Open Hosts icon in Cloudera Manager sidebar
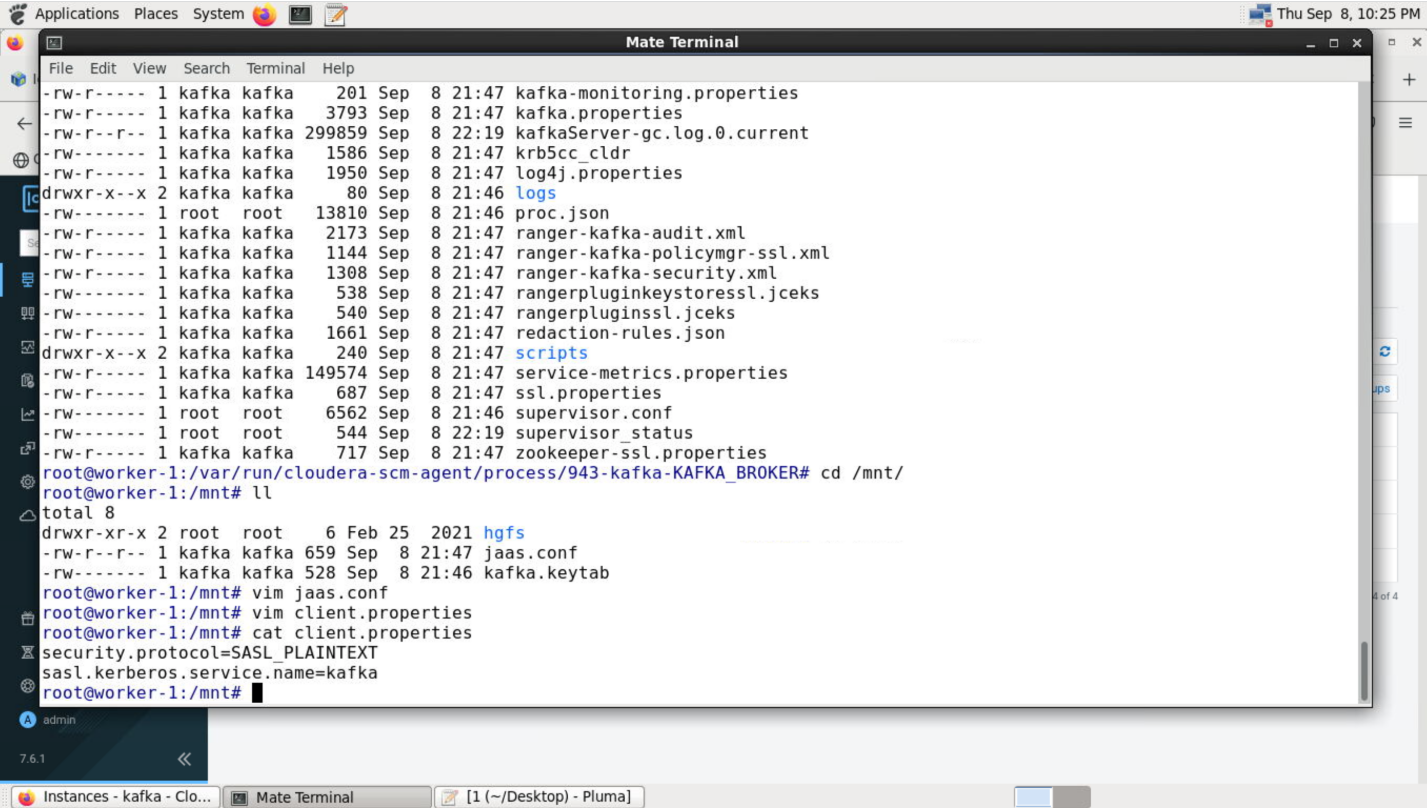 (x=28, y=313)
